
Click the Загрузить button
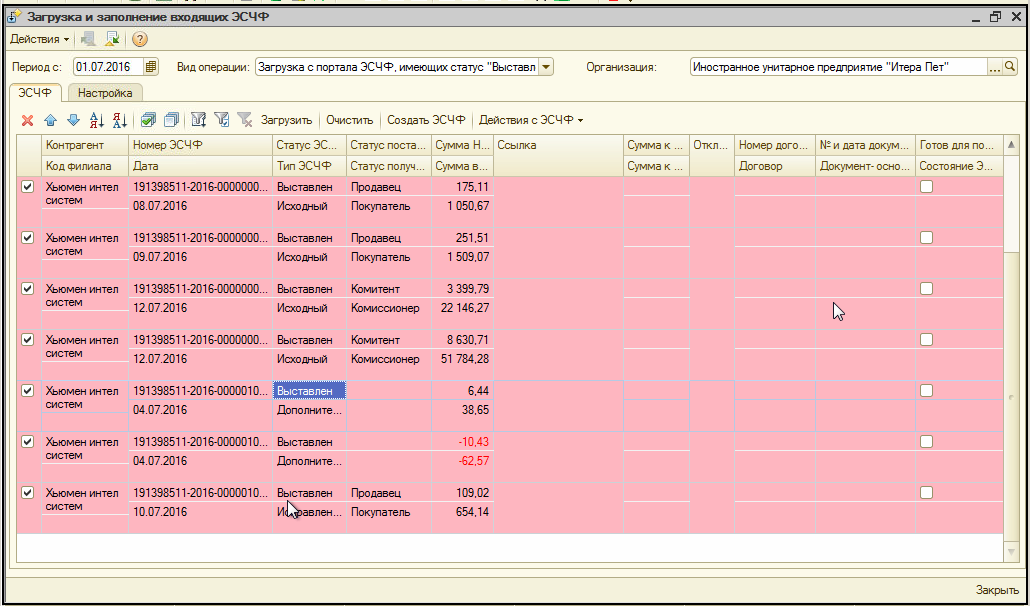coord(286,120)
